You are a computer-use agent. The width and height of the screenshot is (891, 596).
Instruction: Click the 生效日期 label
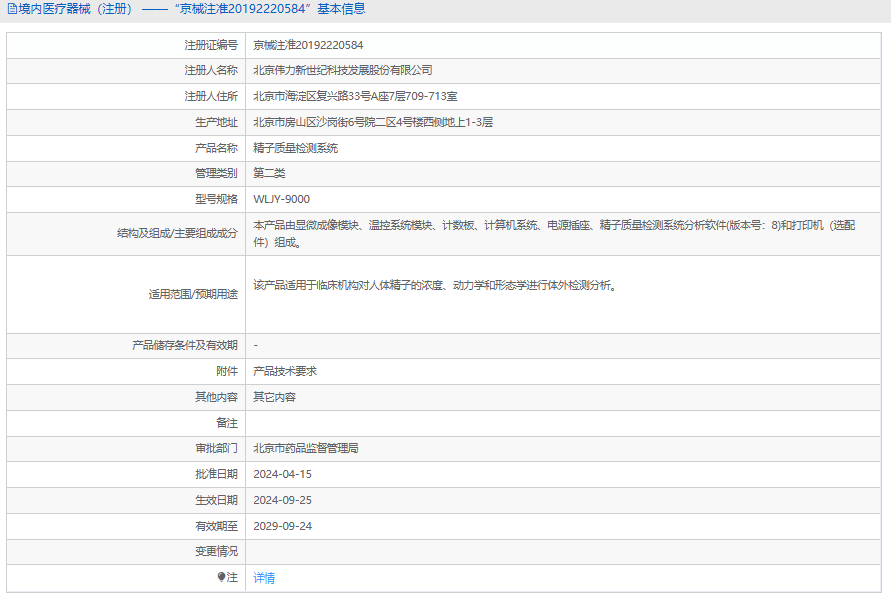216,501
